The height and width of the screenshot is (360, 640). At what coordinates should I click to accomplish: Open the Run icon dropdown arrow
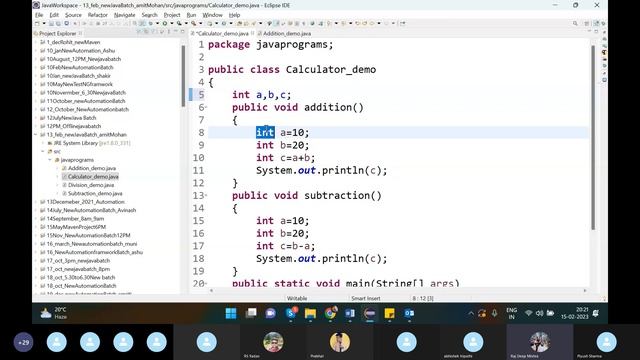pos(171,24)
